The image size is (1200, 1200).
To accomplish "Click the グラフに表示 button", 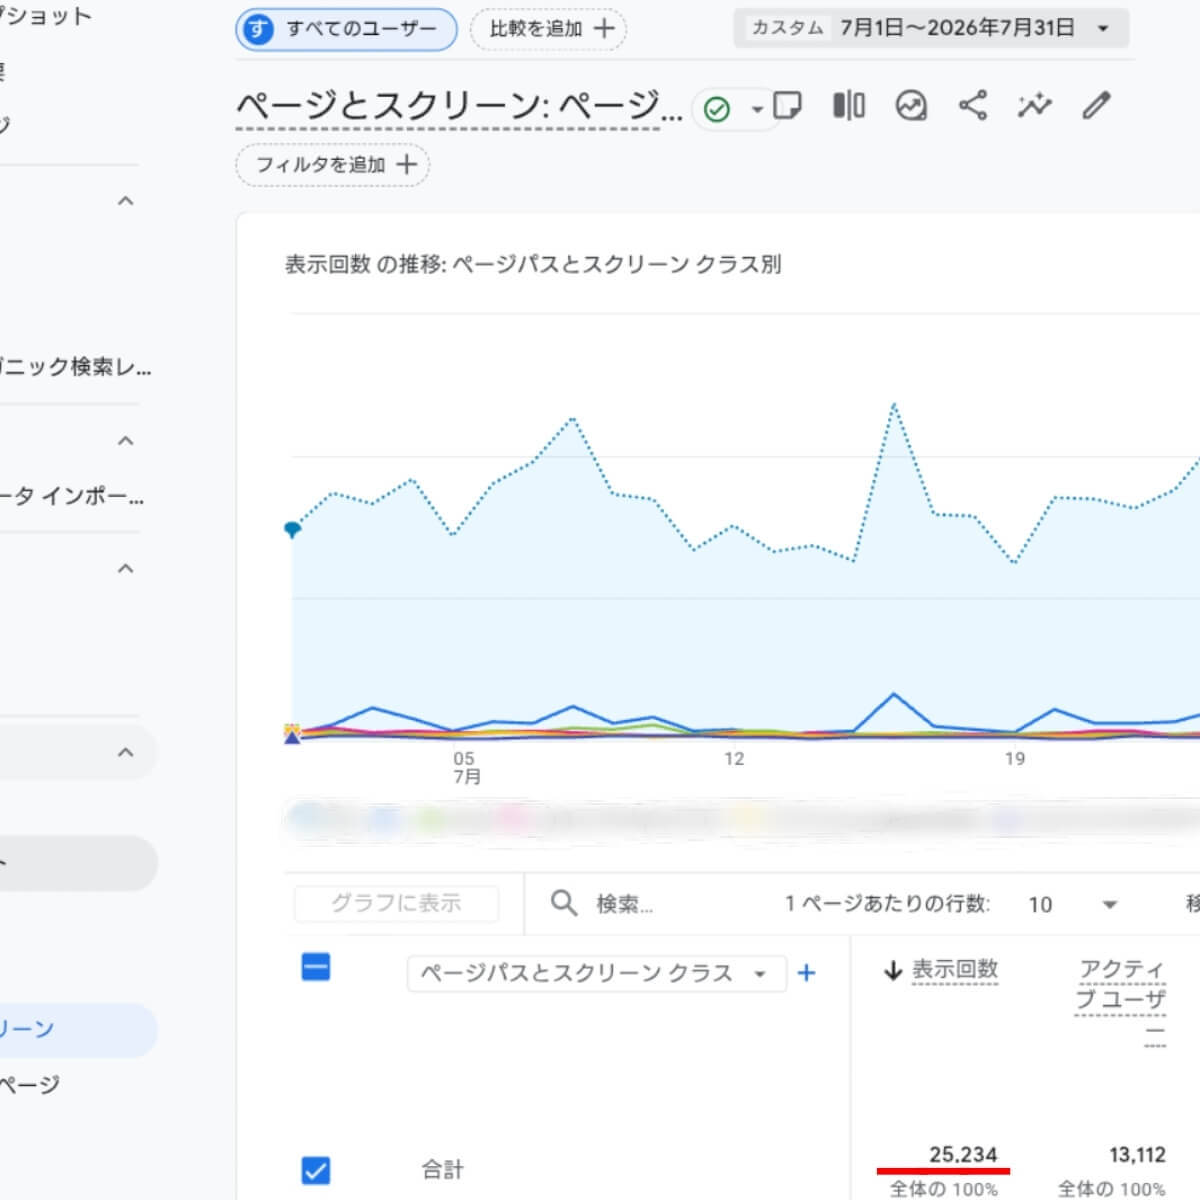I will coord(397,903).
